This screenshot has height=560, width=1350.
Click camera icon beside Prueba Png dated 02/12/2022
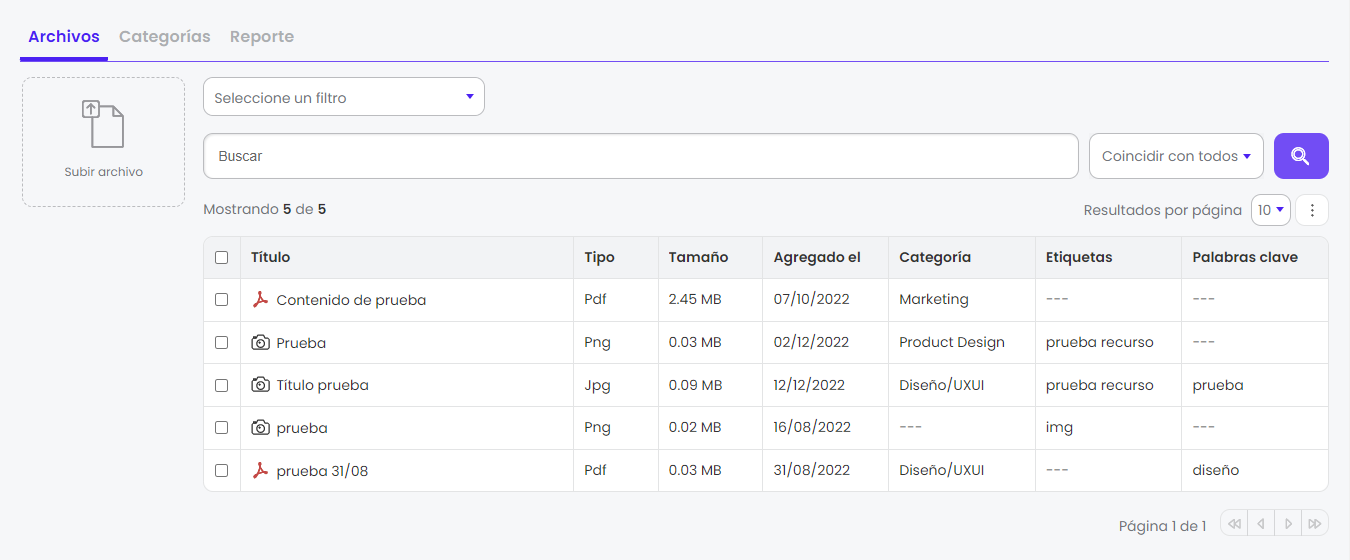tap(260, 342)
